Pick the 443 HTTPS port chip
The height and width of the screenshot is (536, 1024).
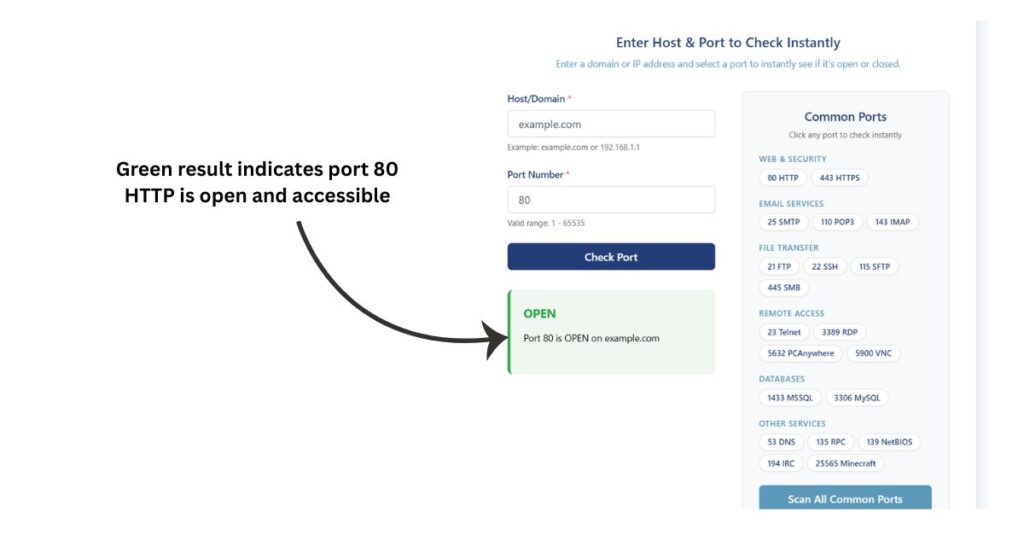pyautogui.click(x=839, y=178)
